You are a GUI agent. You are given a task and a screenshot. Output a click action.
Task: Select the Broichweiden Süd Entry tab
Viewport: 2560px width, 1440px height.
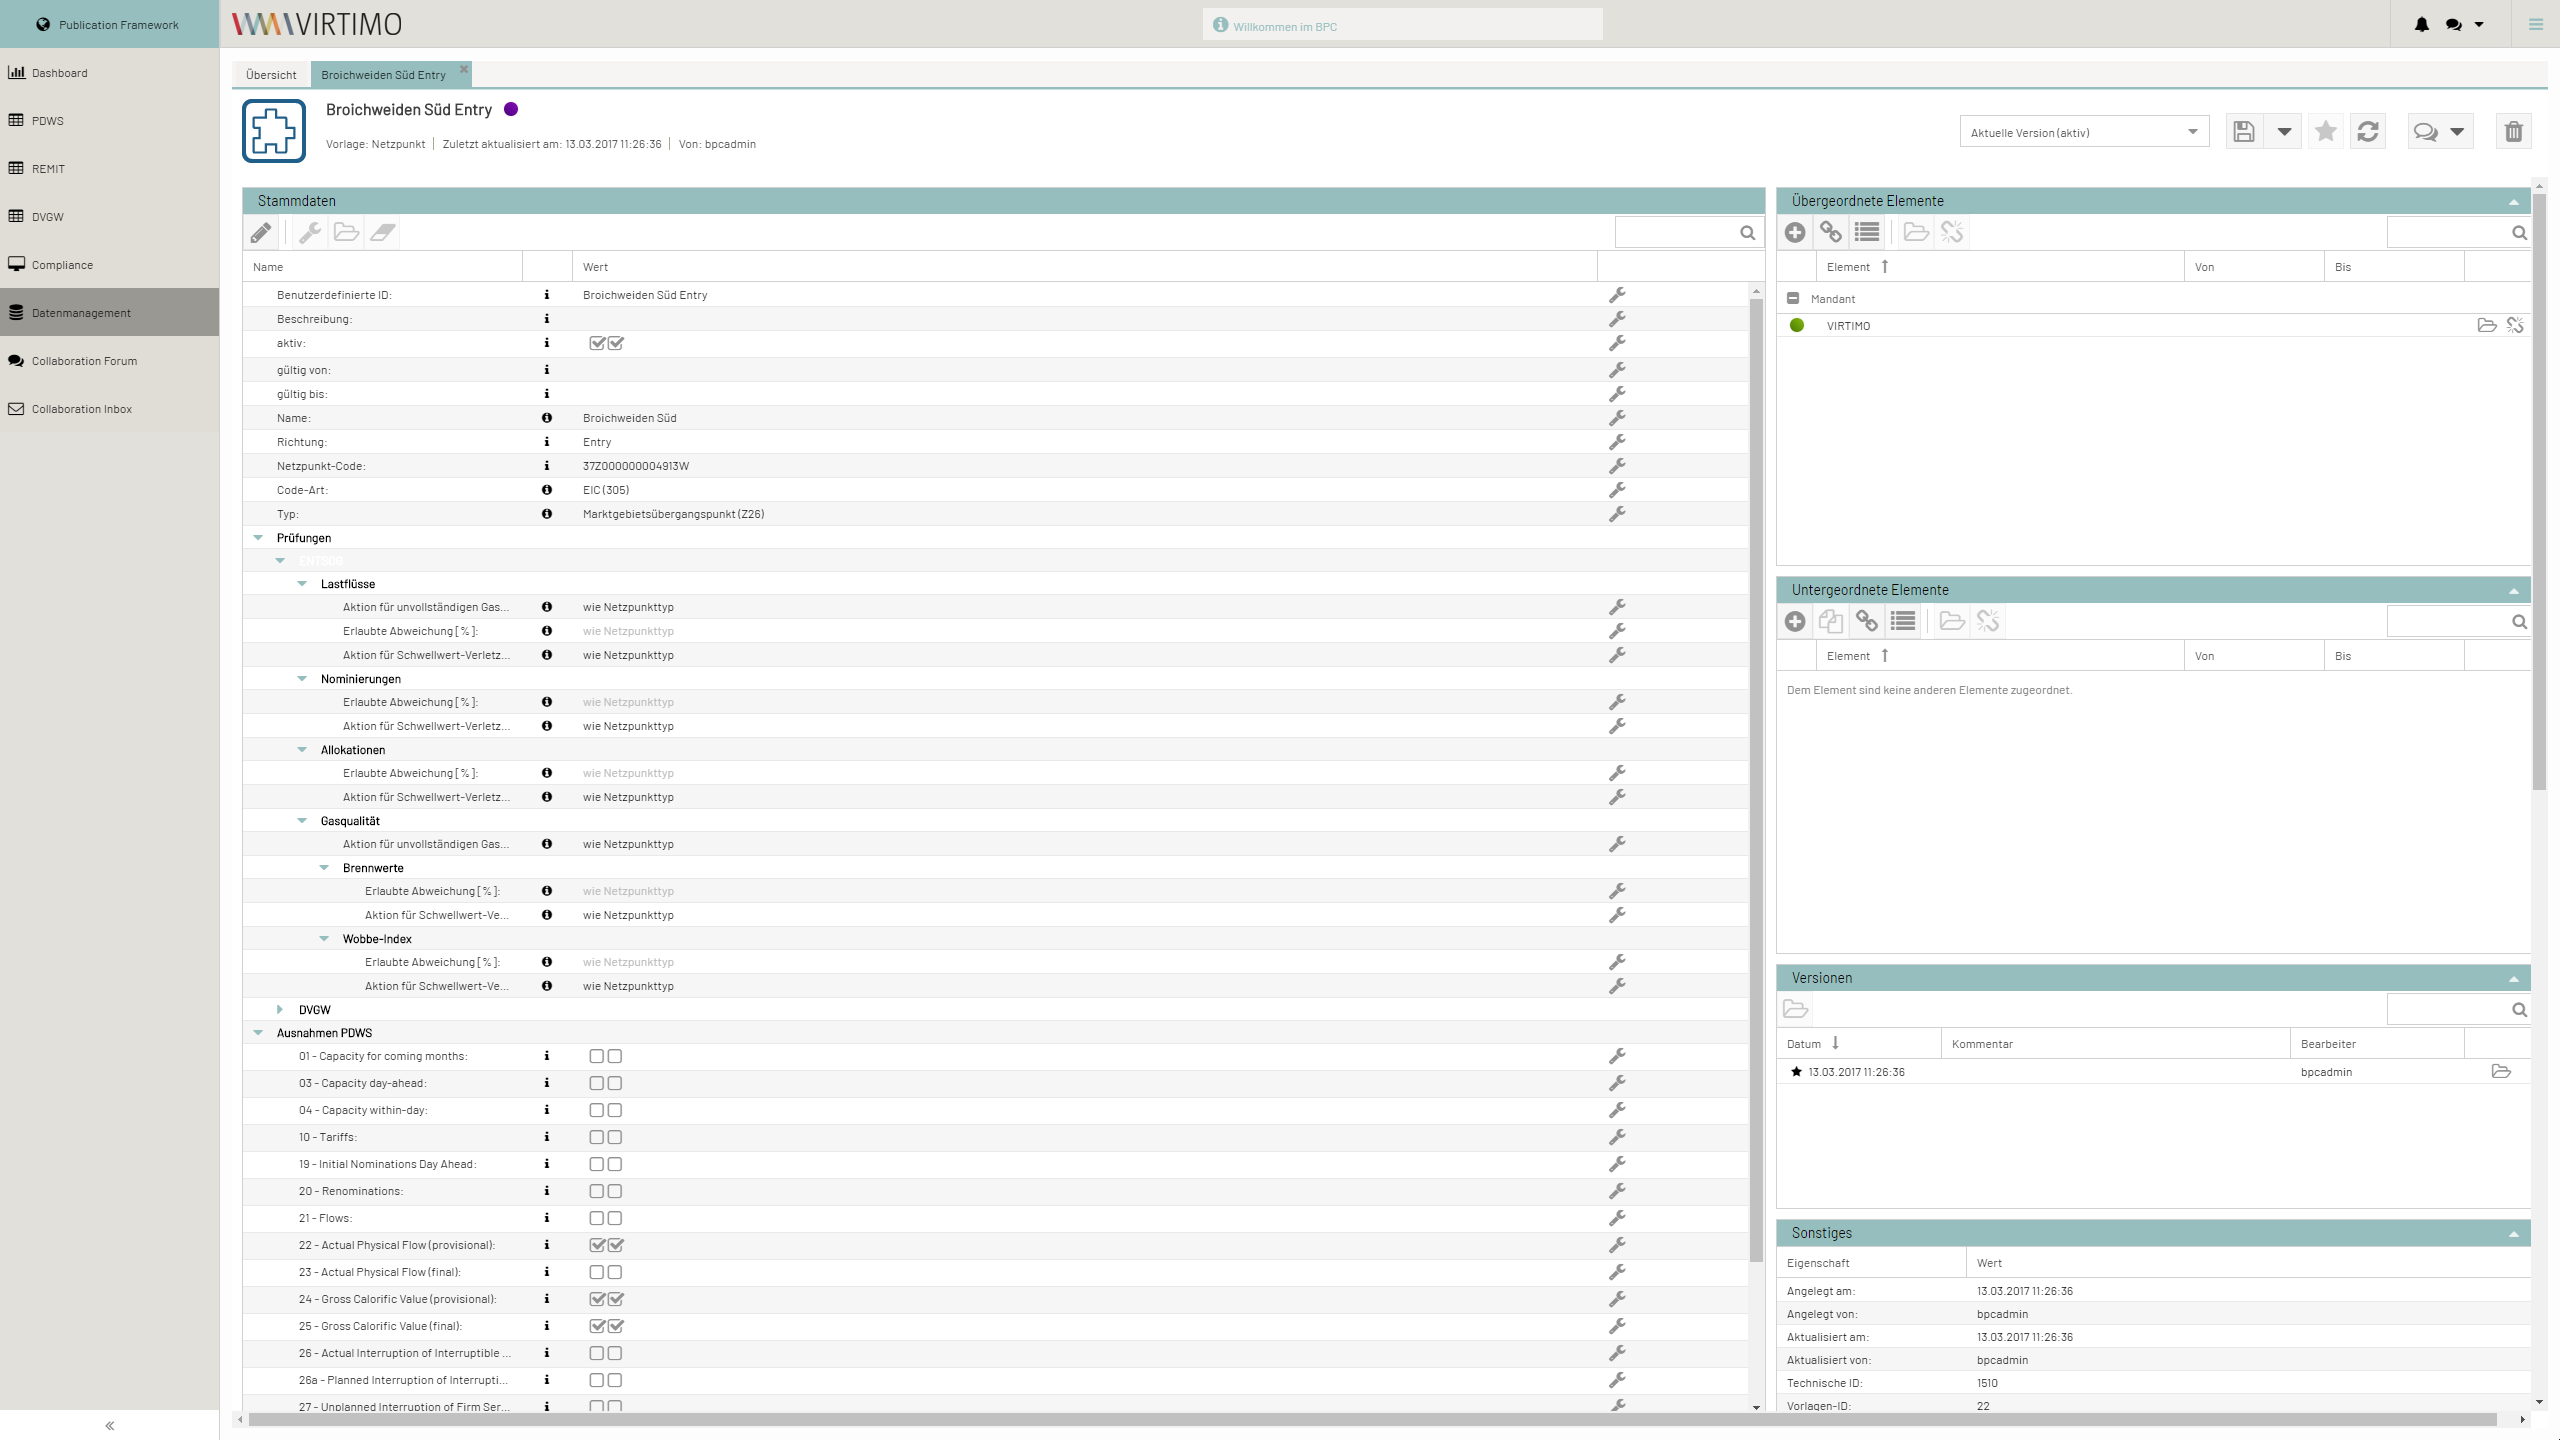(x=384, y=75)
